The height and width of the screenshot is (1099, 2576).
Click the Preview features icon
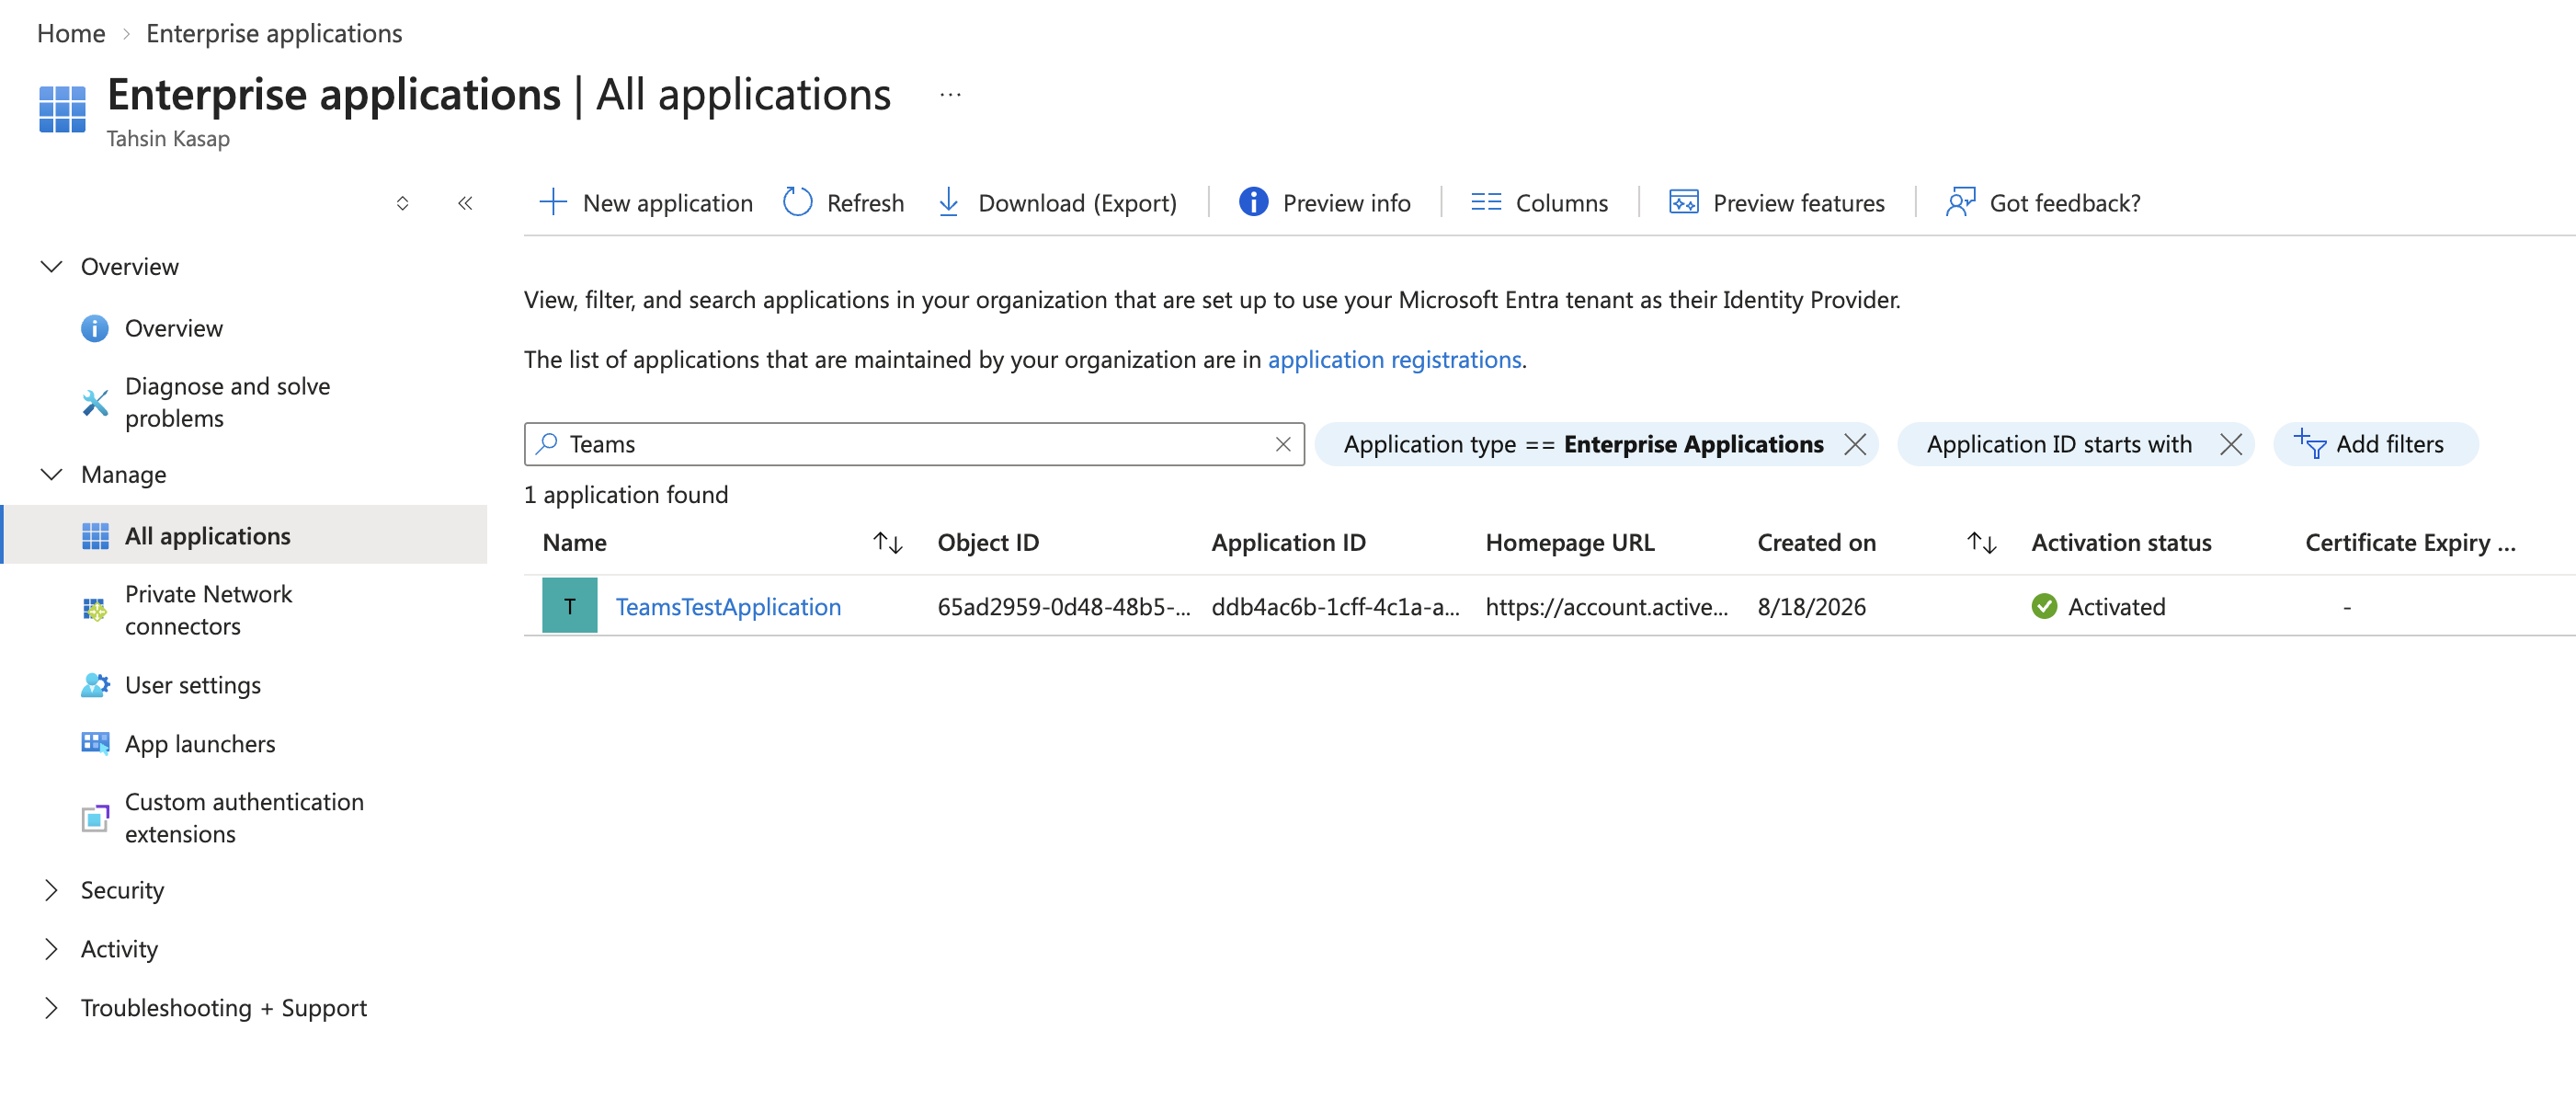point(1683,202)
